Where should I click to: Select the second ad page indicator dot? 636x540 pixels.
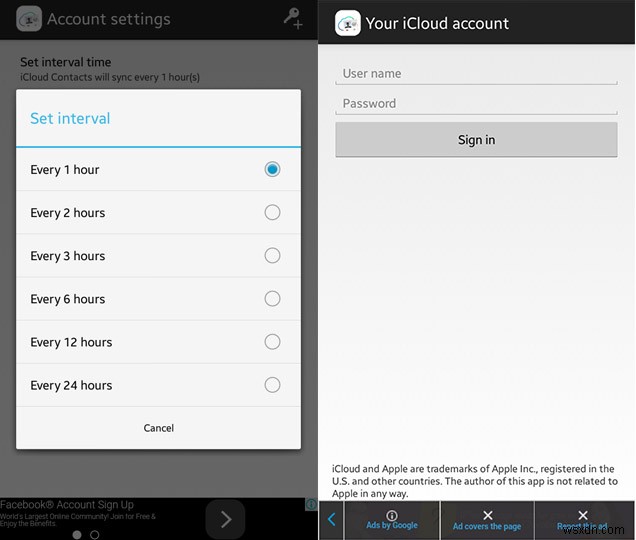(x=95, y=535)
